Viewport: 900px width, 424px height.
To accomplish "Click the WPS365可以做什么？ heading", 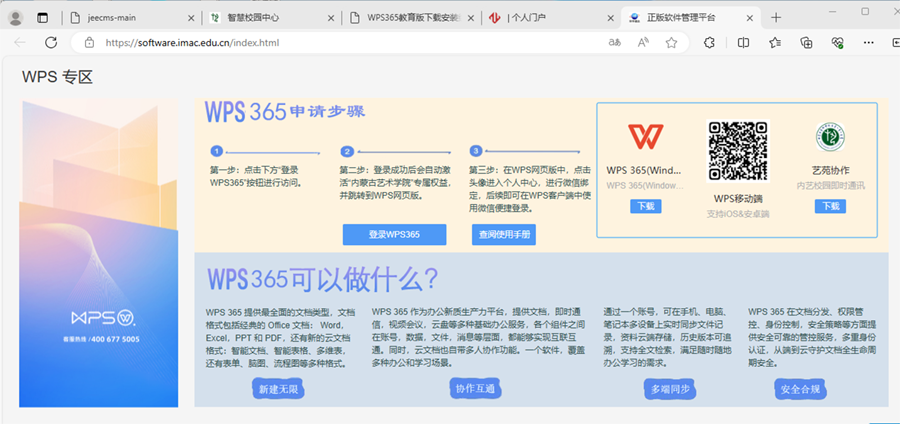I will [323, 279].
